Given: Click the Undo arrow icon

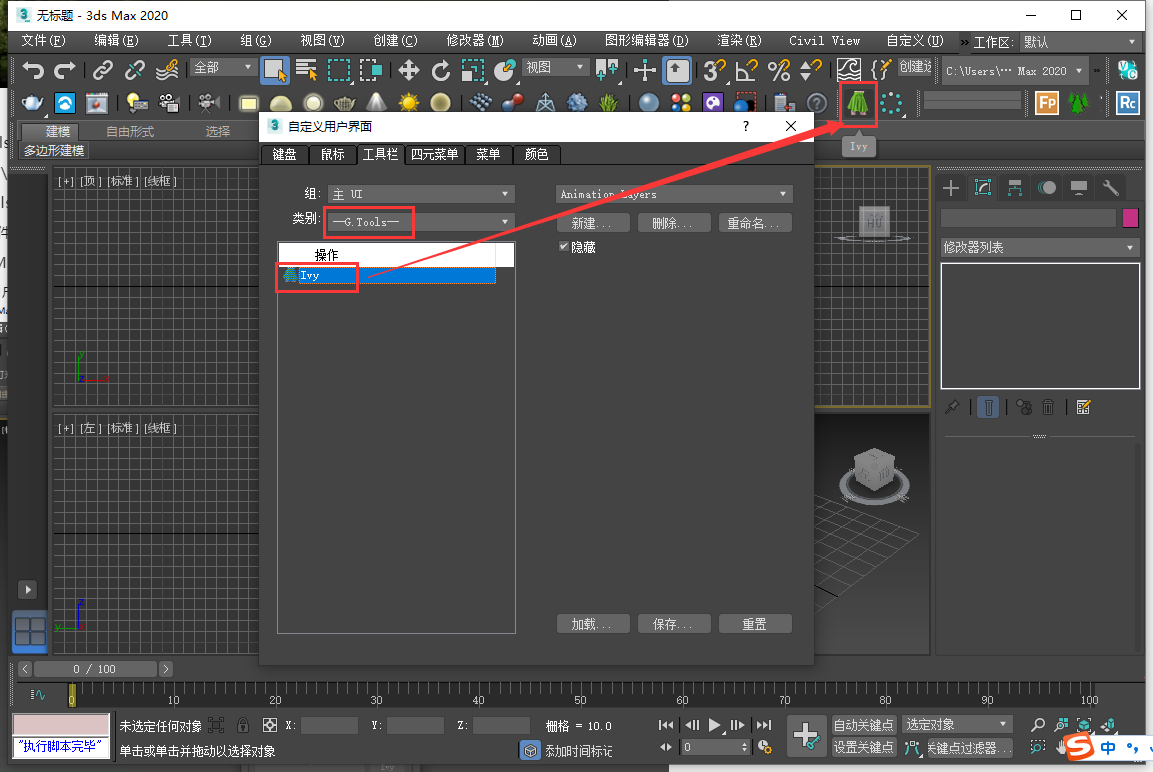Looking at the screenshot, I should (34, 70).
